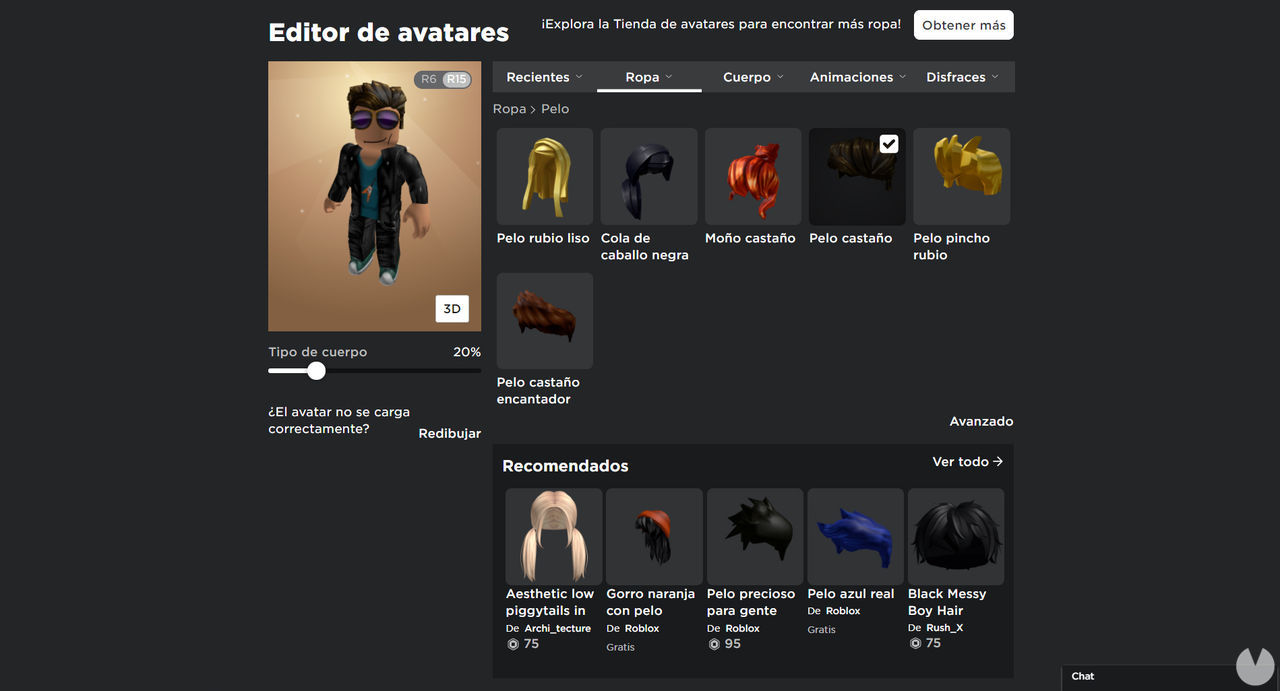Uncheck the equipped Pelo castaño checkbox
1280x691 pixels.
(x=889, y=144)
